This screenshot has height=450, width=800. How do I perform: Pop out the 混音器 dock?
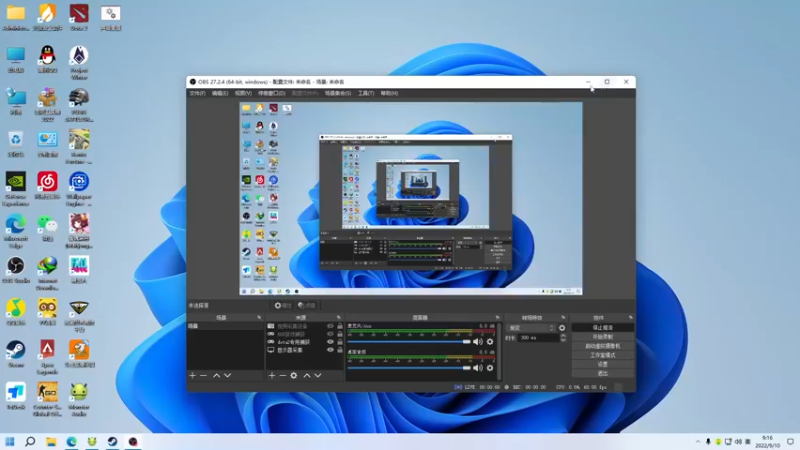point(497,317)
